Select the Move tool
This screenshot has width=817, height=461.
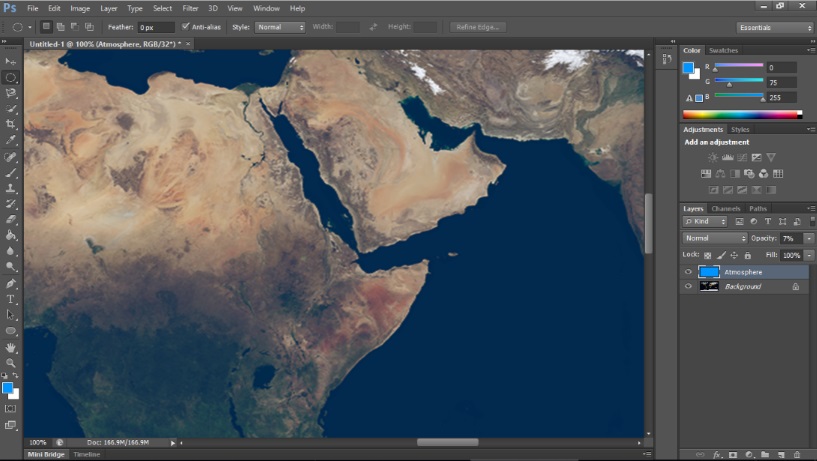11,61
